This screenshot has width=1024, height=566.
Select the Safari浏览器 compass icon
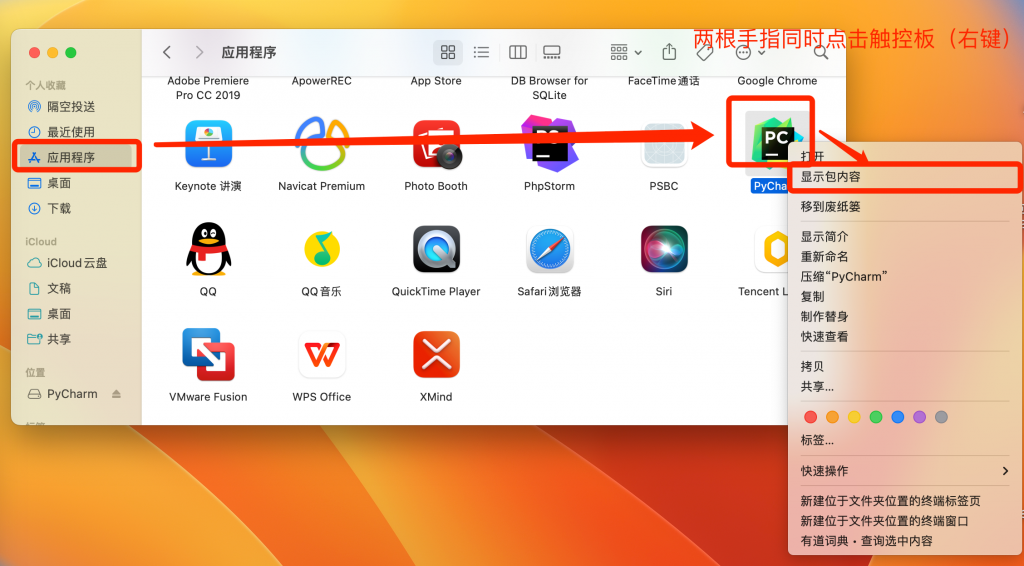click(x=550, y=250)
